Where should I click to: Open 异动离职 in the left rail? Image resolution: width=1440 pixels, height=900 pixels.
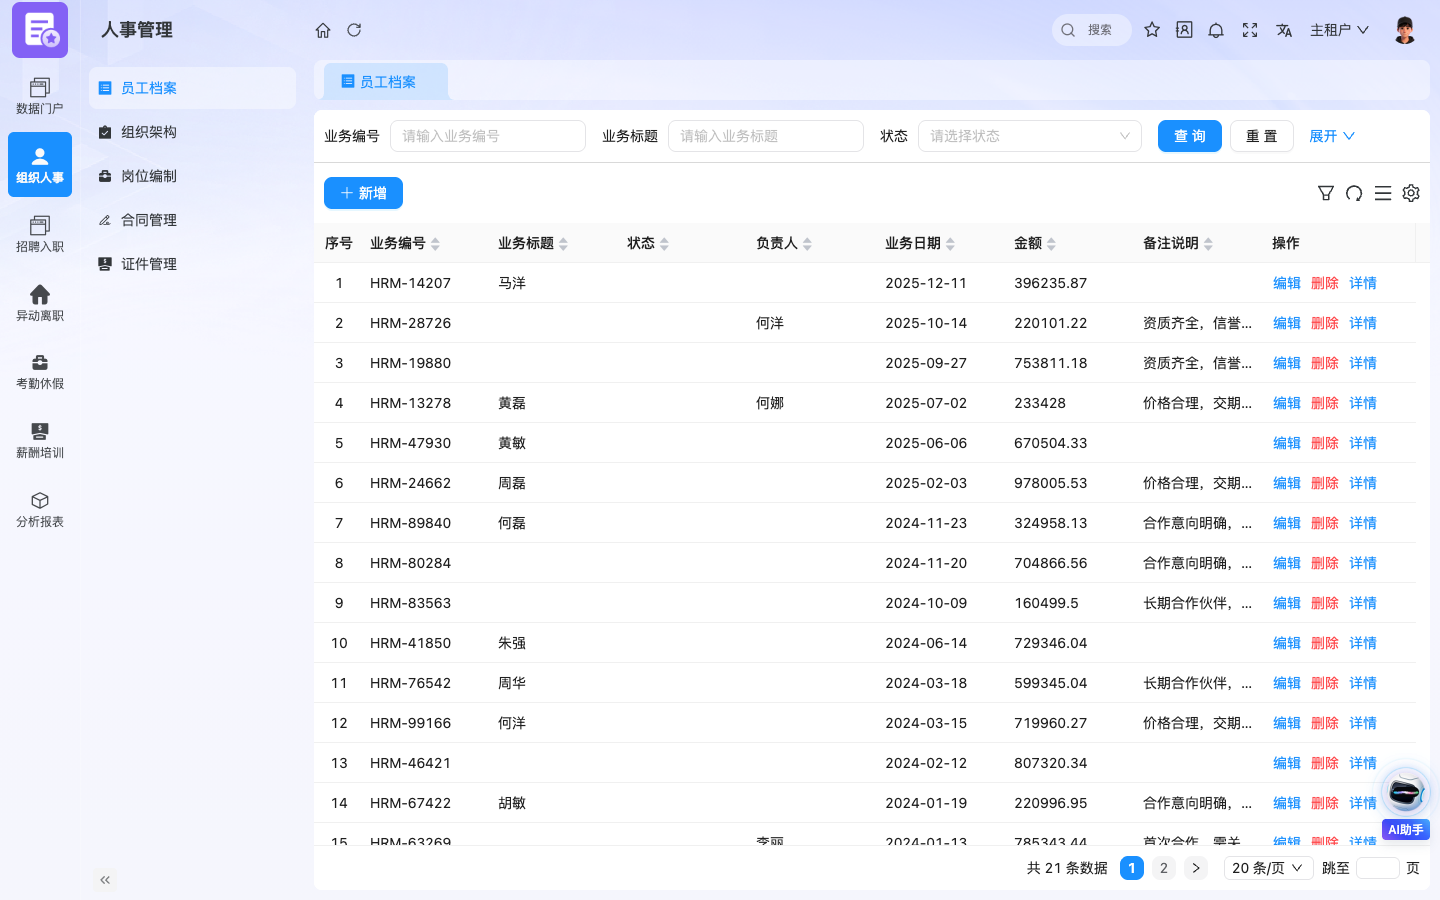click(x=40, y=303)
